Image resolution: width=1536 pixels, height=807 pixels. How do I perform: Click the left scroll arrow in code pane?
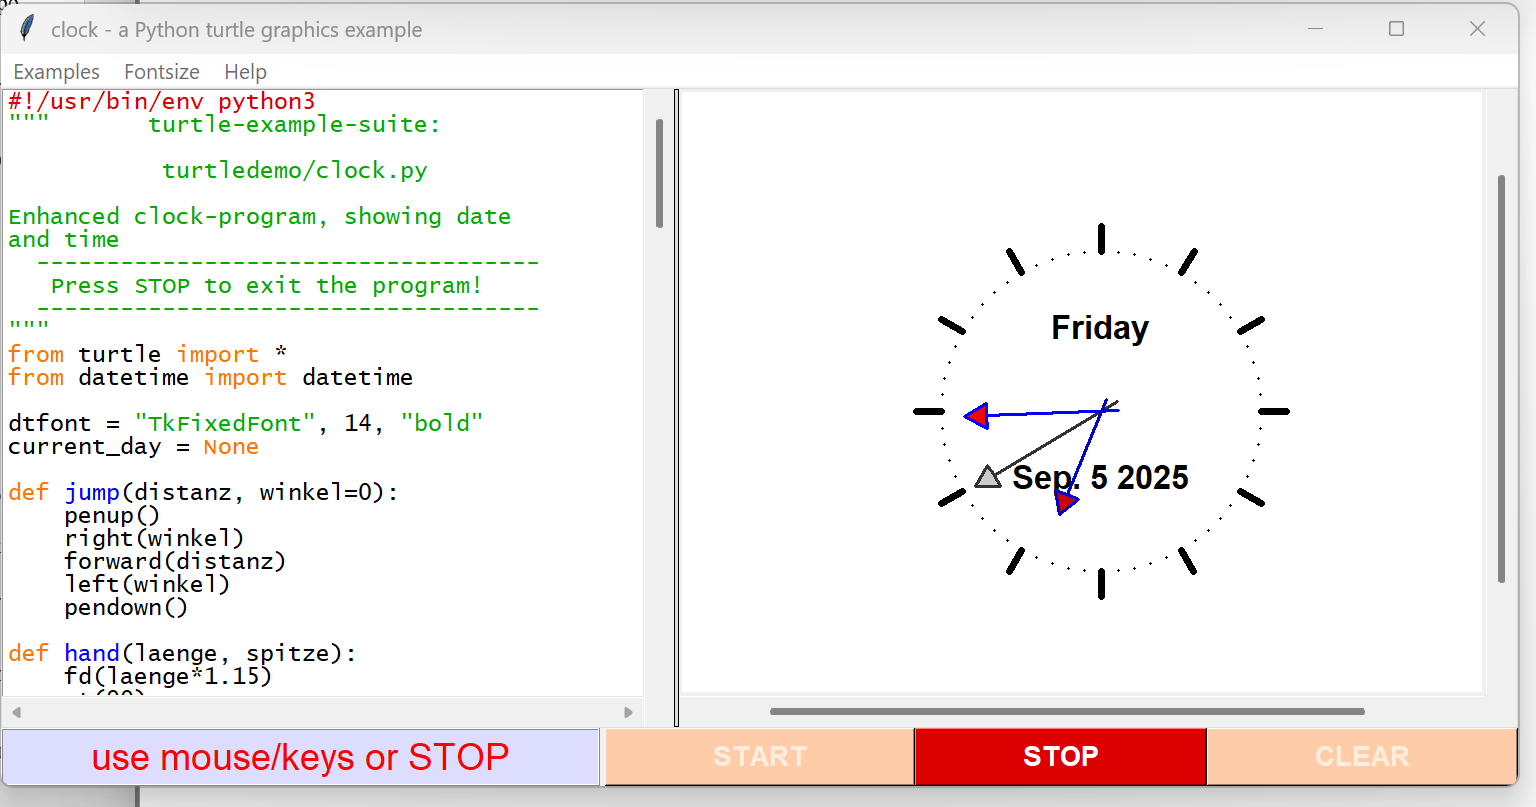[16, 712]
